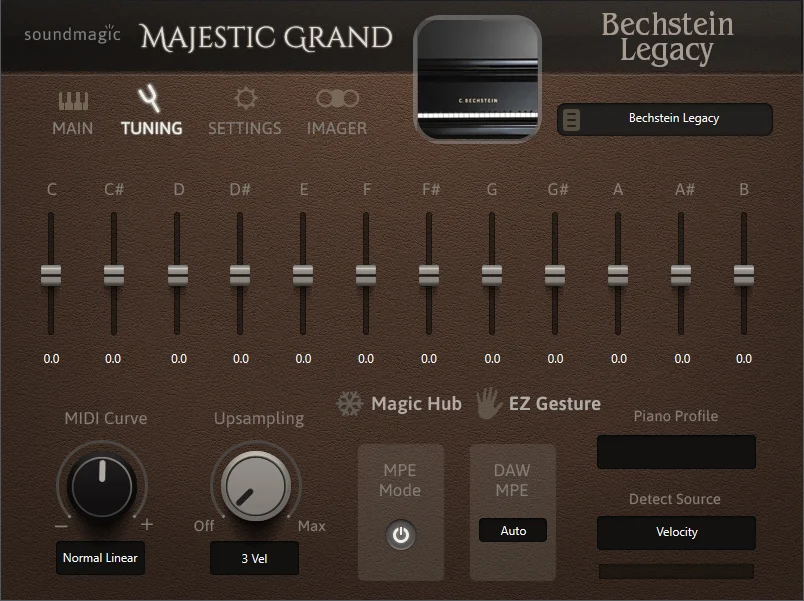Click the C# tuning slider handle
Viewport: 804px width, 601px height.
click(x=113, y=276)
